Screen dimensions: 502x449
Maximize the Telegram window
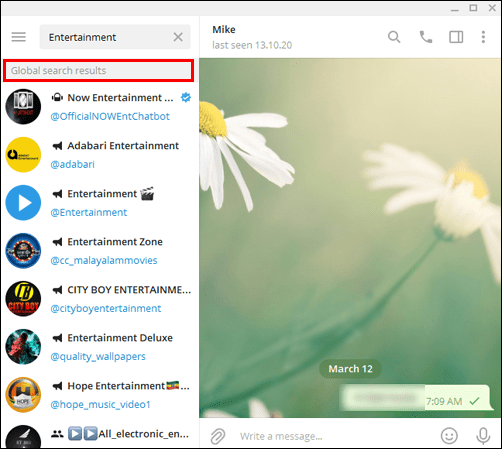(x=473, y=8)
